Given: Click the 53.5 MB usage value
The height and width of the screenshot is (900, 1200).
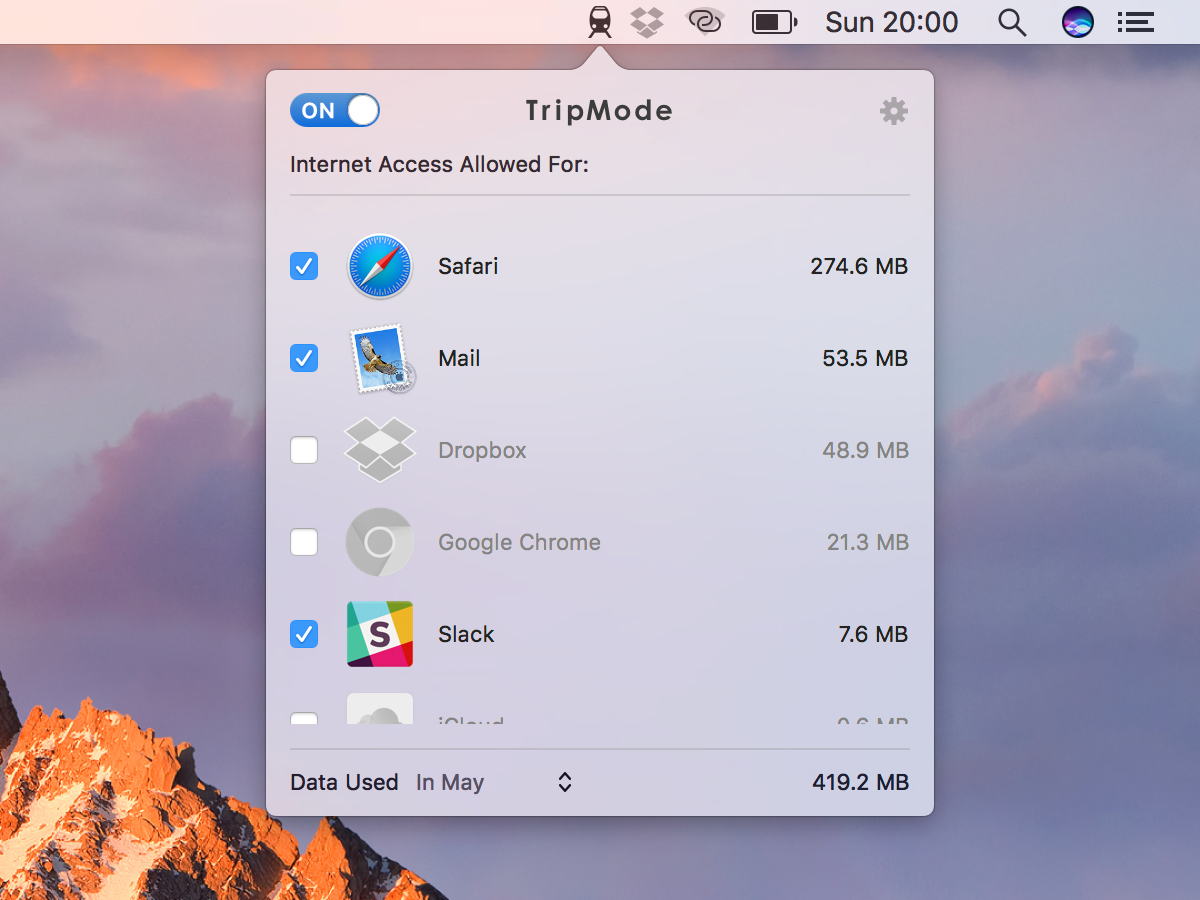Looking at the screenshot, I should 865,358.
